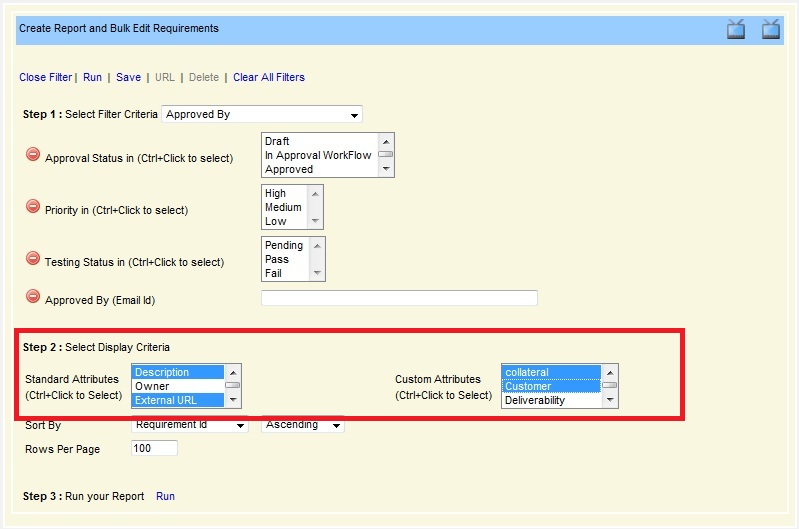Click the Save link
The image size is (799, 529).
coord(128,77)
